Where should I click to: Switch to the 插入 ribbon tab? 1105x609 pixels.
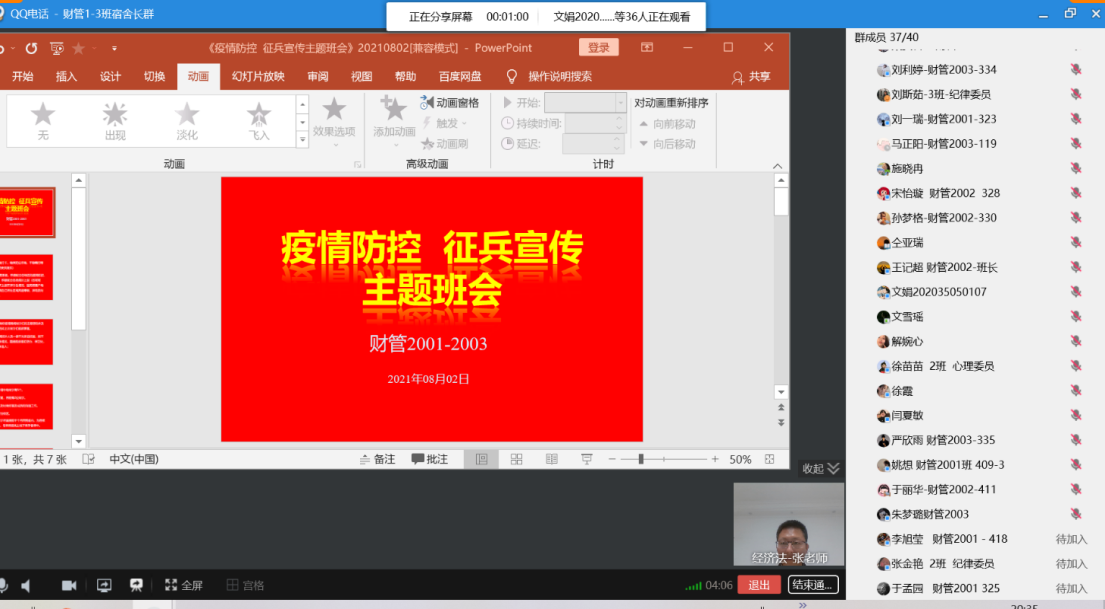(66, 76)
